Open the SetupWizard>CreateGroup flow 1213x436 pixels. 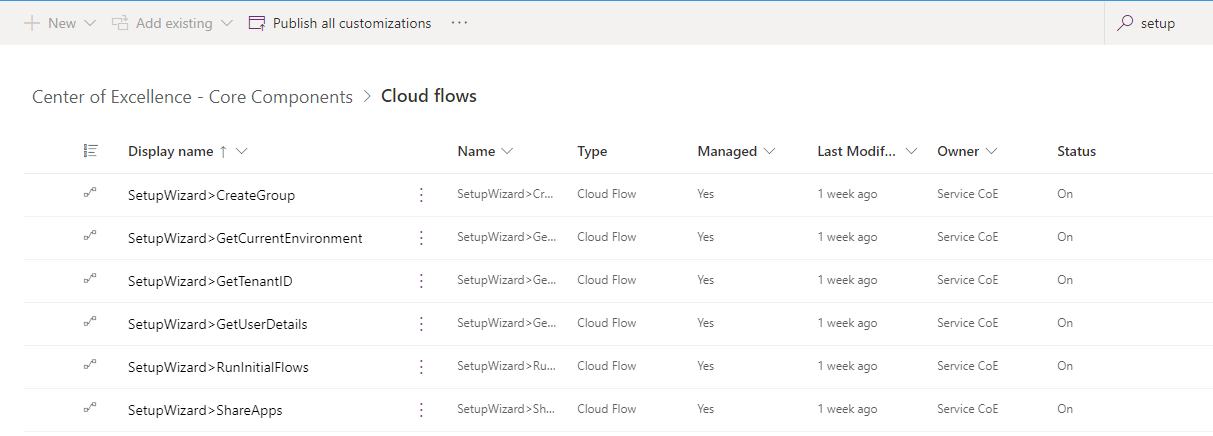point(211,195)
